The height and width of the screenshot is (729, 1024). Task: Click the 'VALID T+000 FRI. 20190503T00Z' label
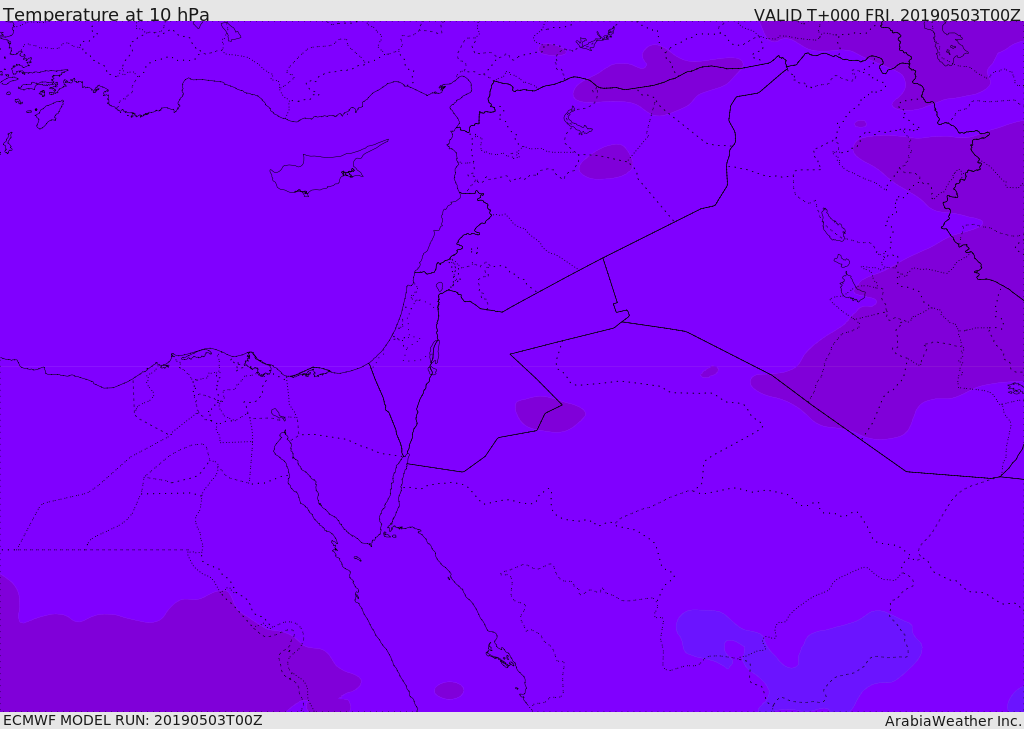[x=887, y=15]
